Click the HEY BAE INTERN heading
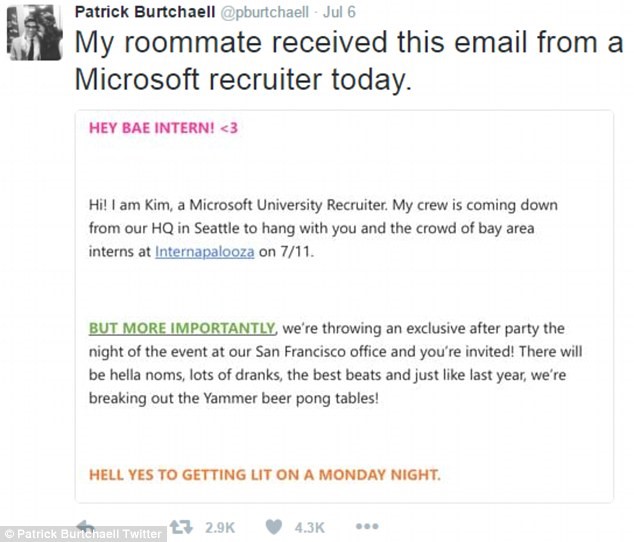Image resolution: width=634 pixels, height=542 pixels. 163,128
